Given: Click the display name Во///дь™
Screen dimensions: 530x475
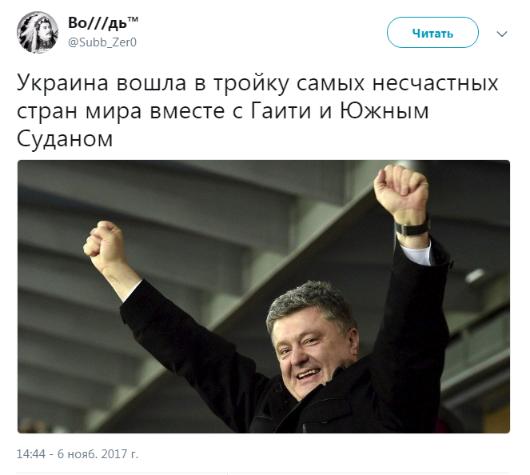Looking at the screenshot, I should click(x=103, y=23).
